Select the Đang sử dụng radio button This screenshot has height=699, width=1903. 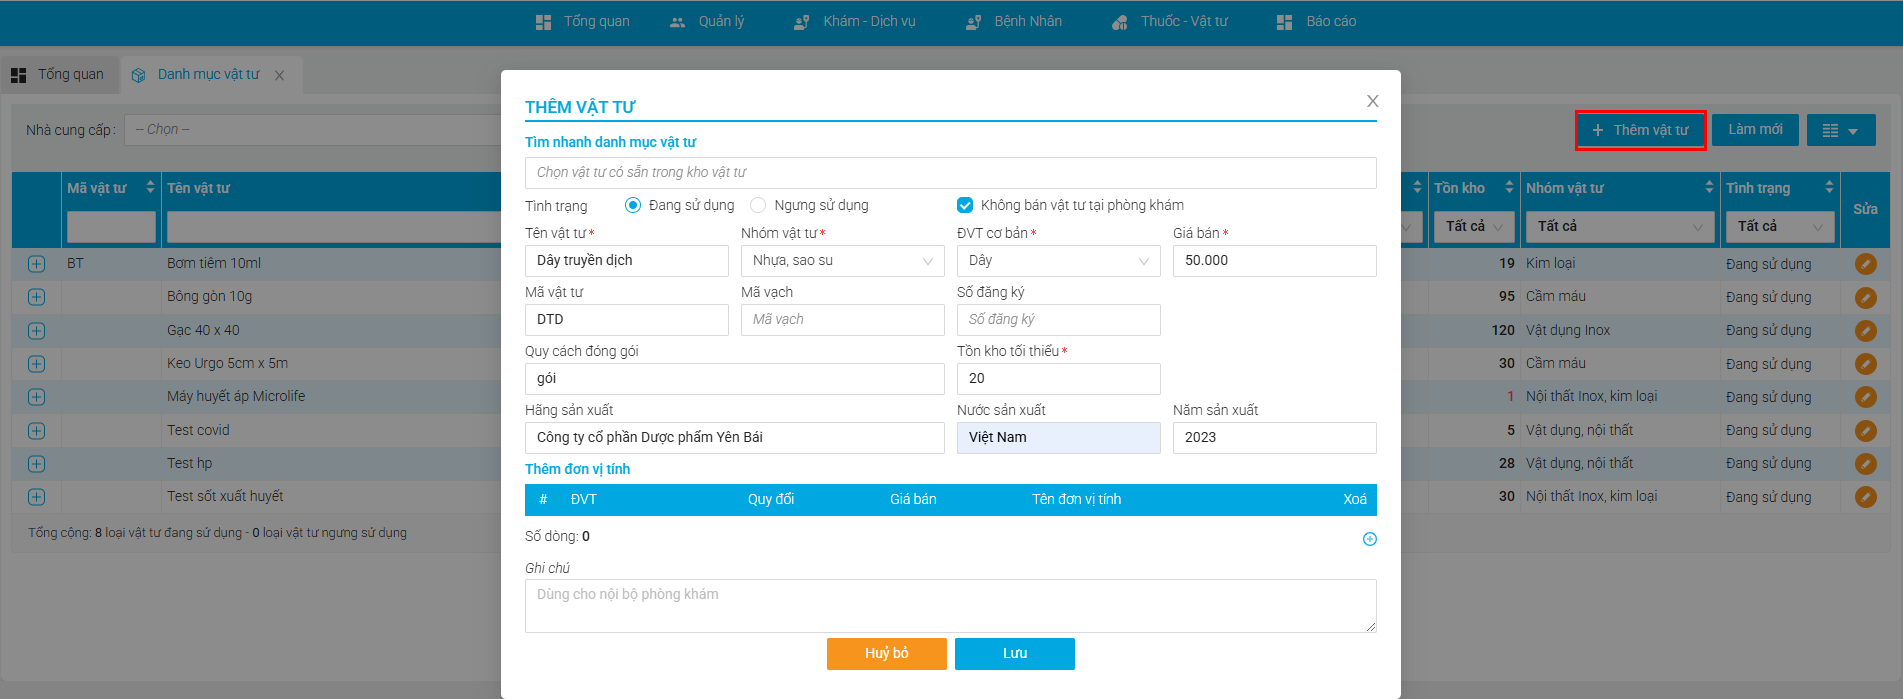(x=632, y=205)
